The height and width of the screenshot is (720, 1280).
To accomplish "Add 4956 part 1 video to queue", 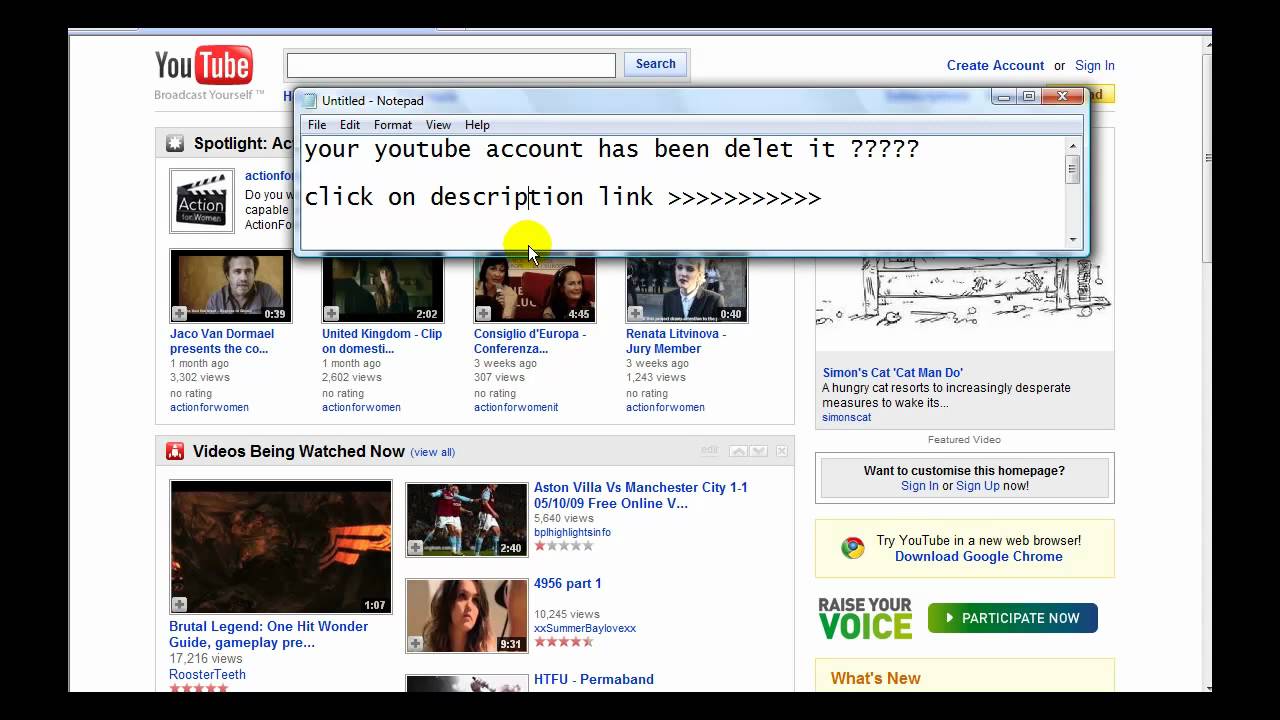I will coord(415,643).
